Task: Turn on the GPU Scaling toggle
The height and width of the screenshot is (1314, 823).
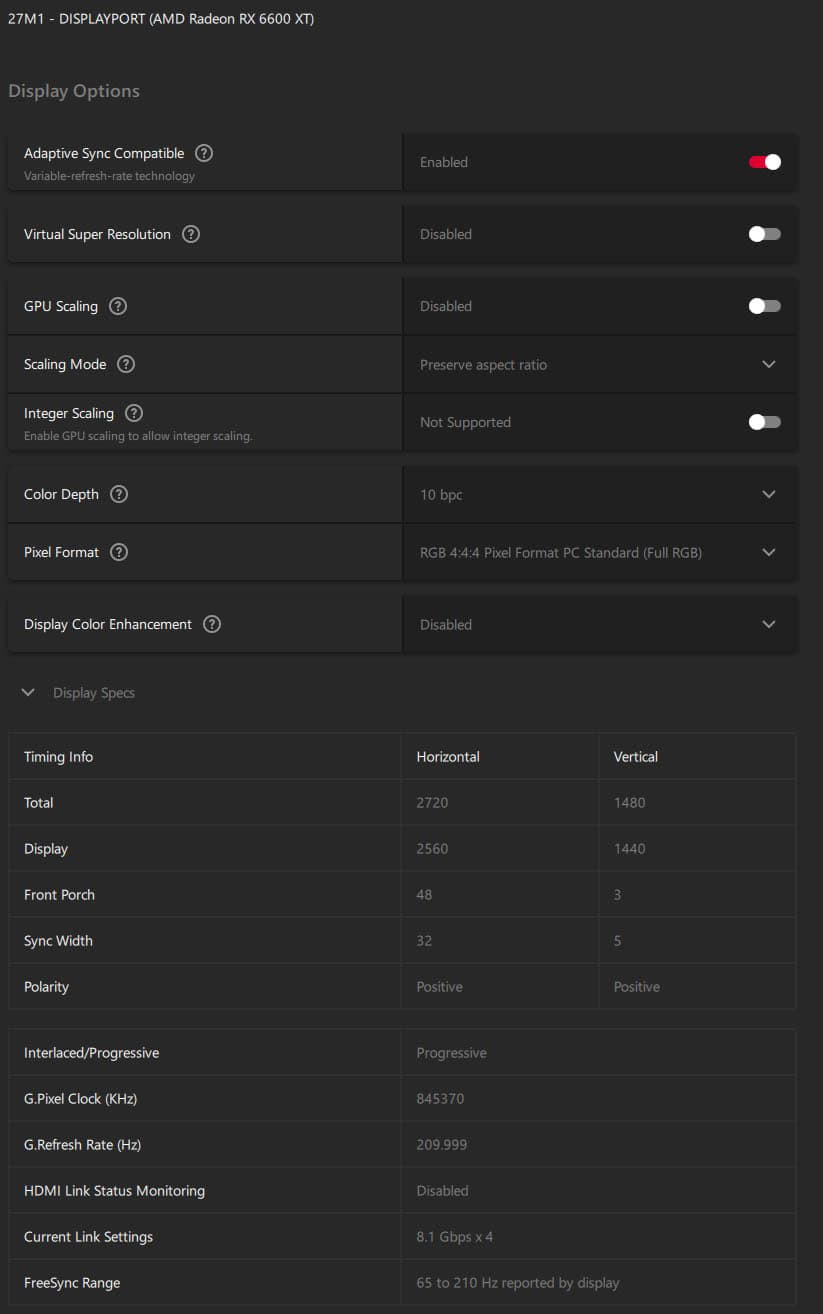Action: pos(764,306)
